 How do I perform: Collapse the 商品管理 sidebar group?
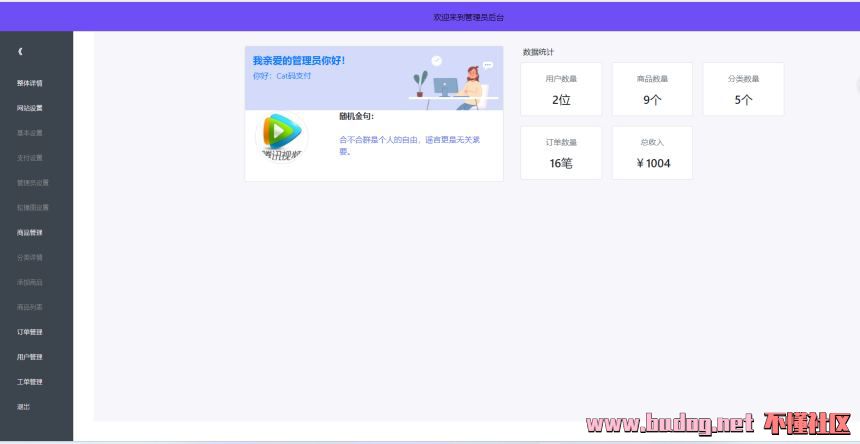[x=30, y=233]
